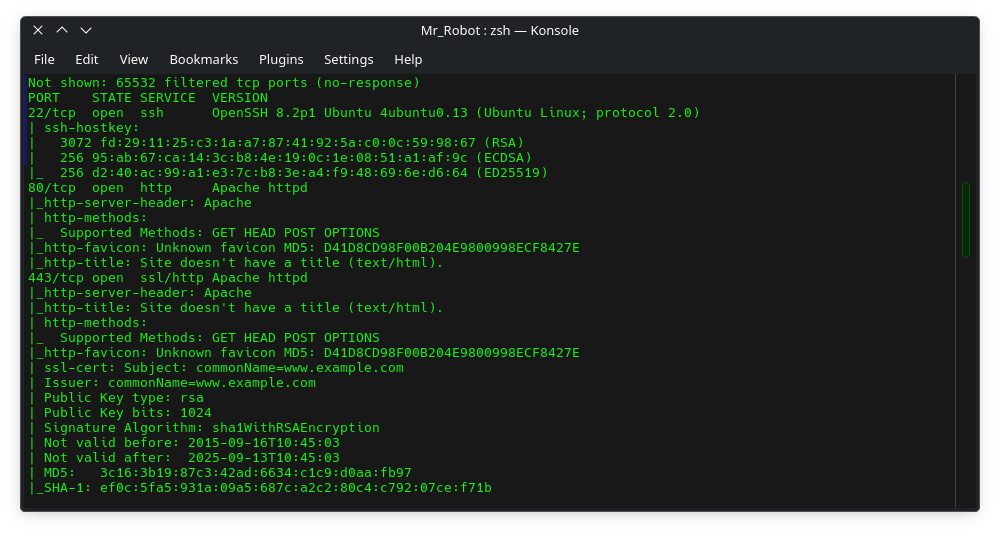Click the 'MD5: 3c16:3b19' fingerprint line
The image size is (1000, 536).
[220, 473]
